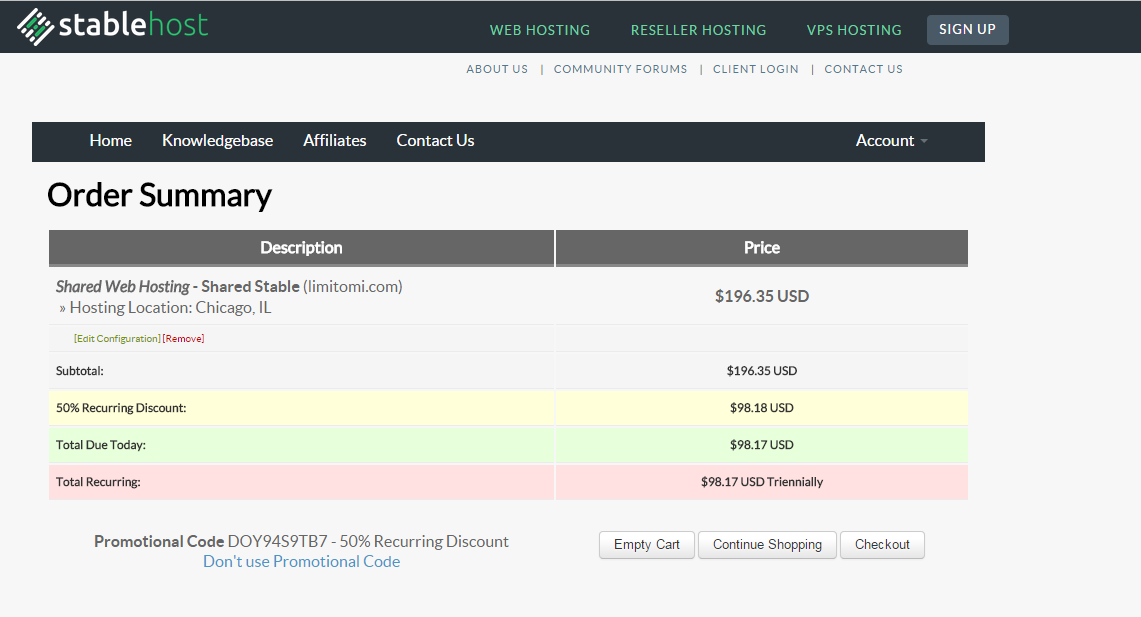
Task: Go to Reseller Hosting
Action: 698,30
